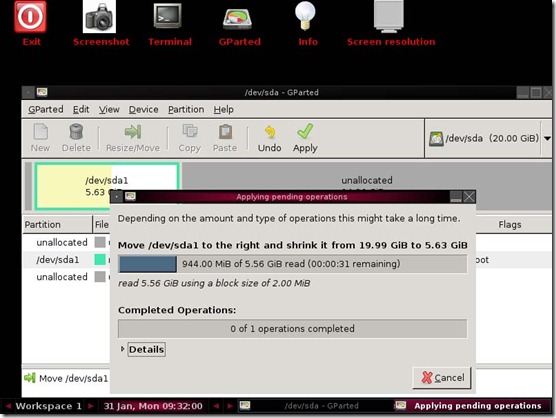Click the Undo toolbar arrow
Image resolution: width=556 pixels, height=418 pixels.
click(x=270, y=132)
